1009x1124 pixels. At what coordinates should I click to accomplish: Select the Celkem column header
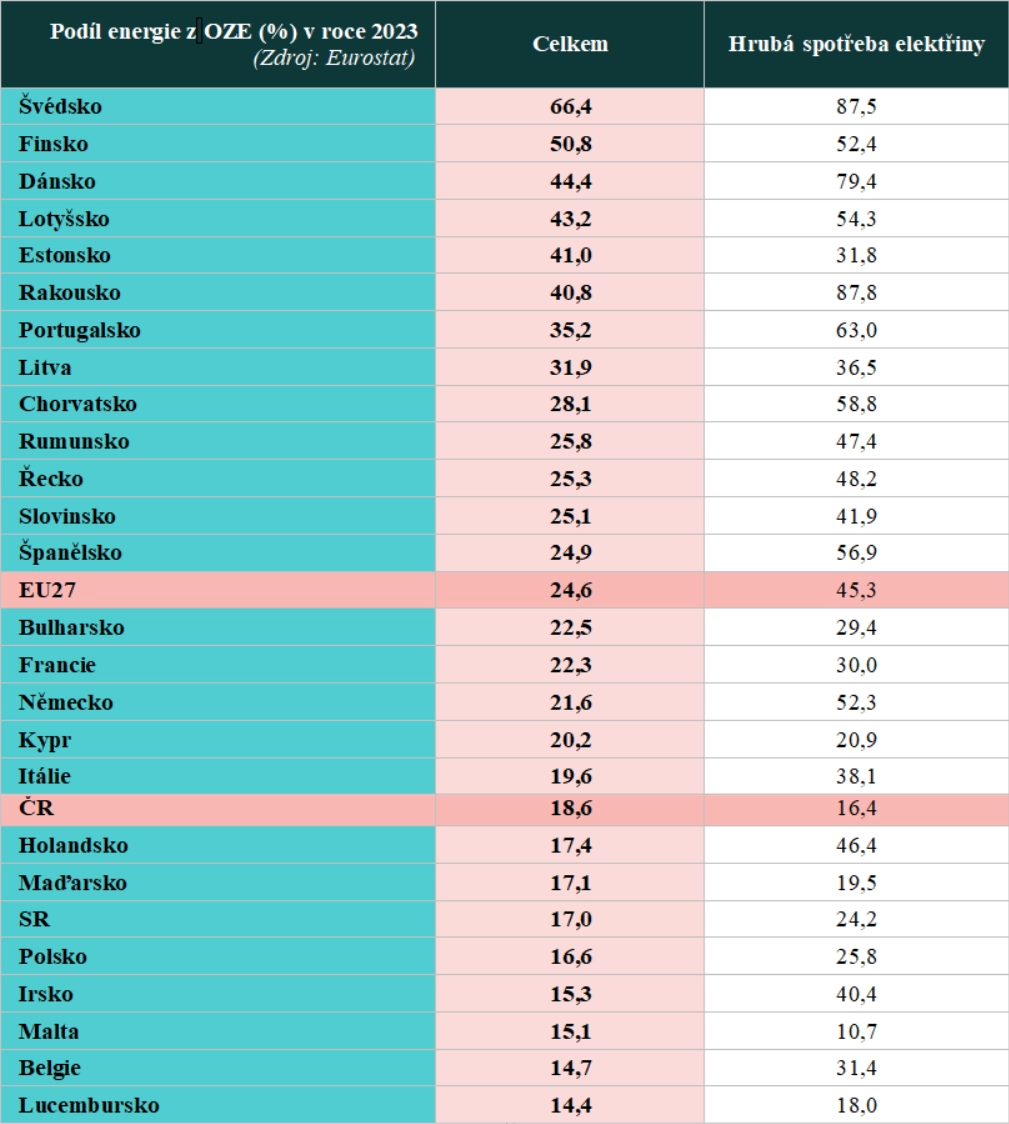pos(570,44)
